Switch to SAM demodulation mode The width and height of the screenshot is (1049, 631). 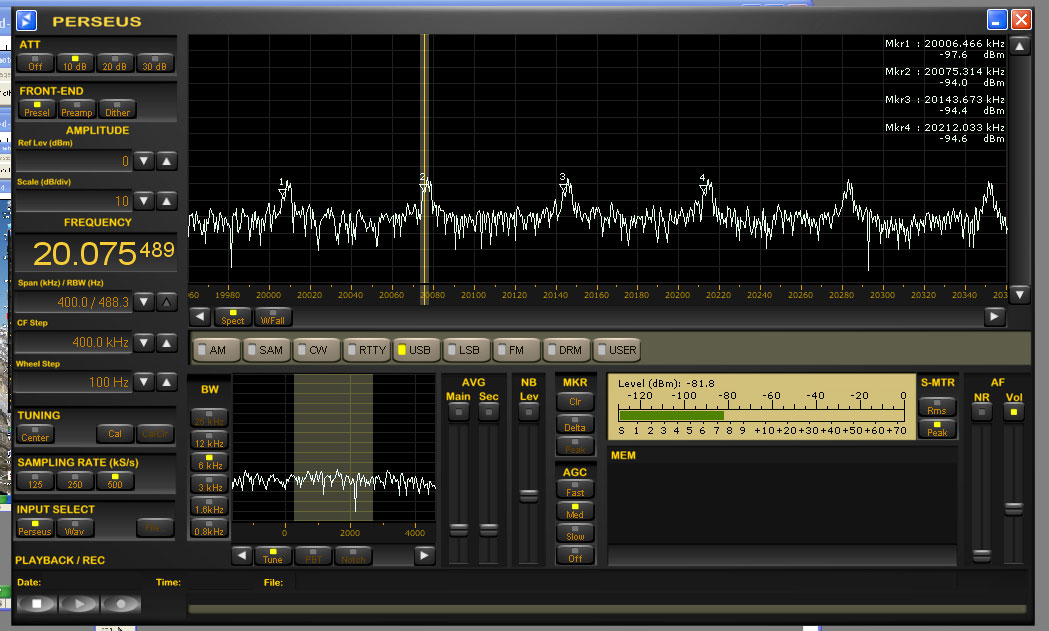[266, 350]
